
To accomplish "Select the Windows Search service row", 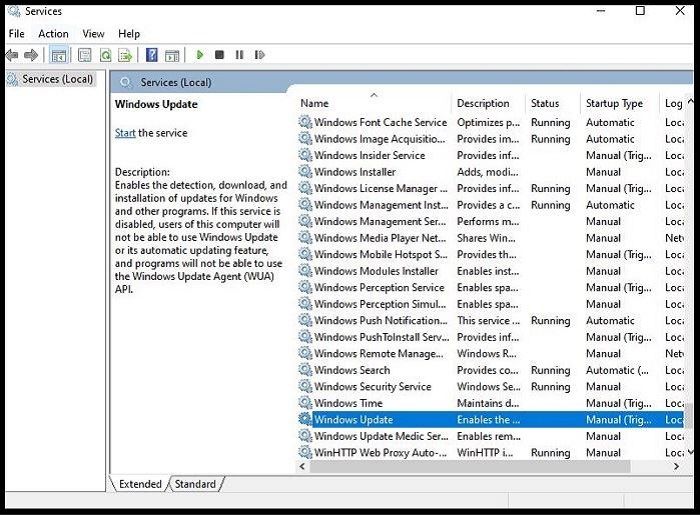I will (352, 370).
